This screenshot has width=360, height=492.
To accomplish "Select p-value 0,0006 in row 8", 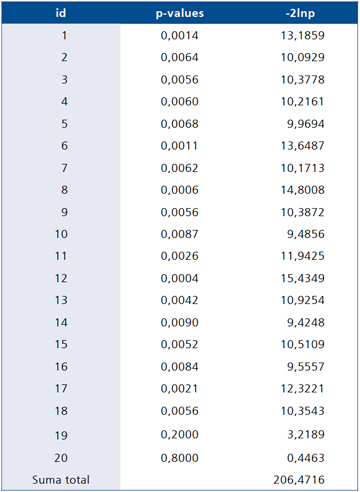I will (x=179, y=190).
